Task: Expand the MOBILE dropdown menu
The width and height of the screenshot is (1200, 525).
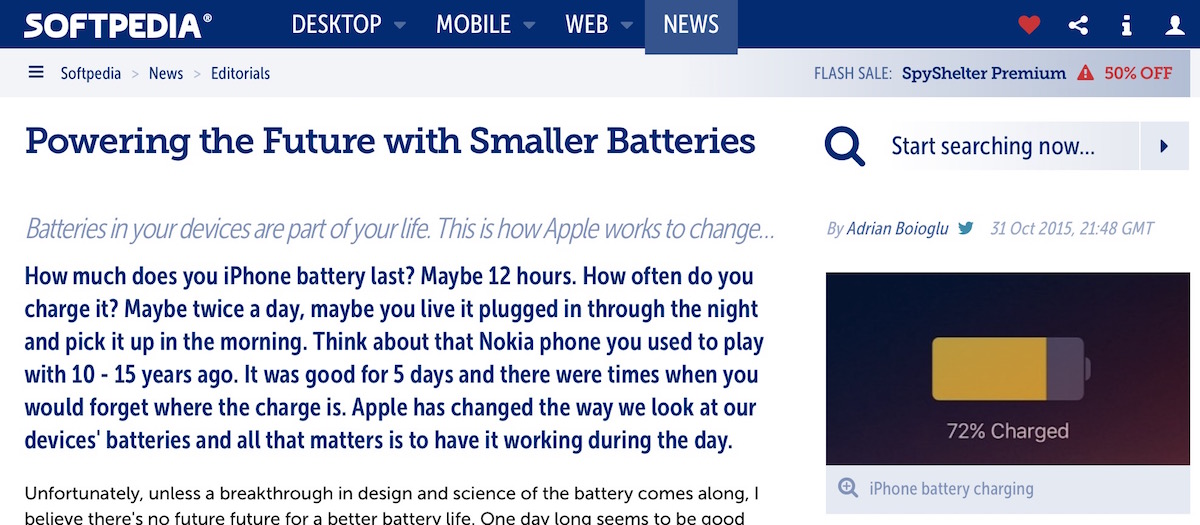Action: click(485, 25)
